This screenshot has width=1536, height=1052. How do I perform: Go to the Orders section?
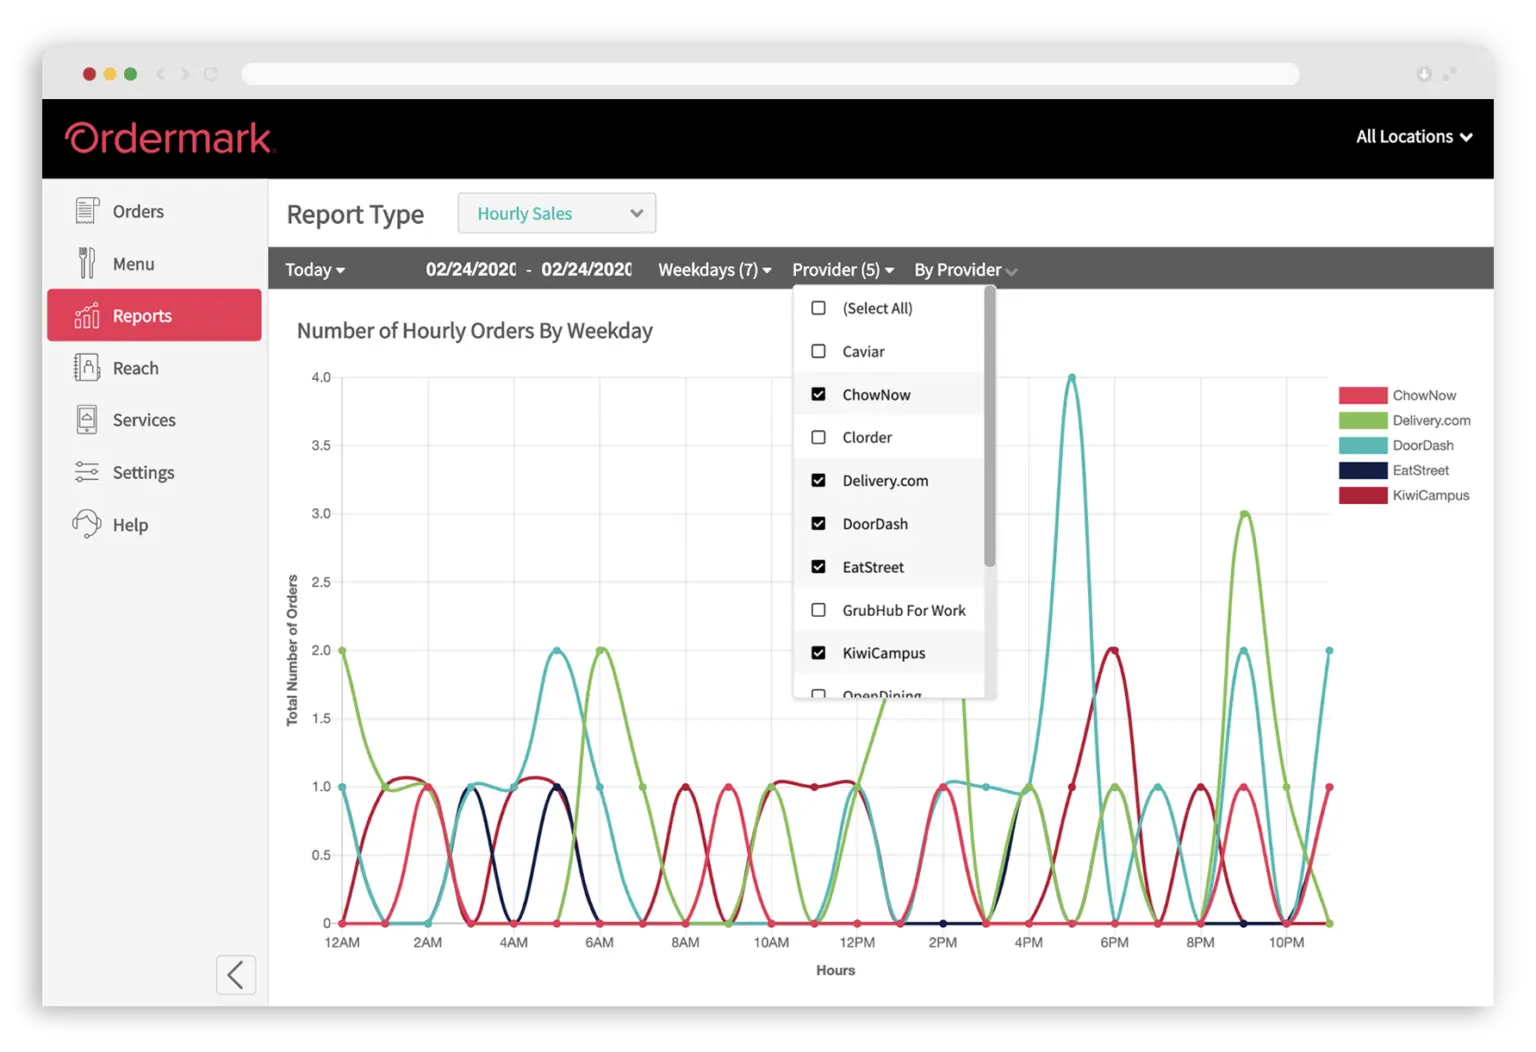154,211
